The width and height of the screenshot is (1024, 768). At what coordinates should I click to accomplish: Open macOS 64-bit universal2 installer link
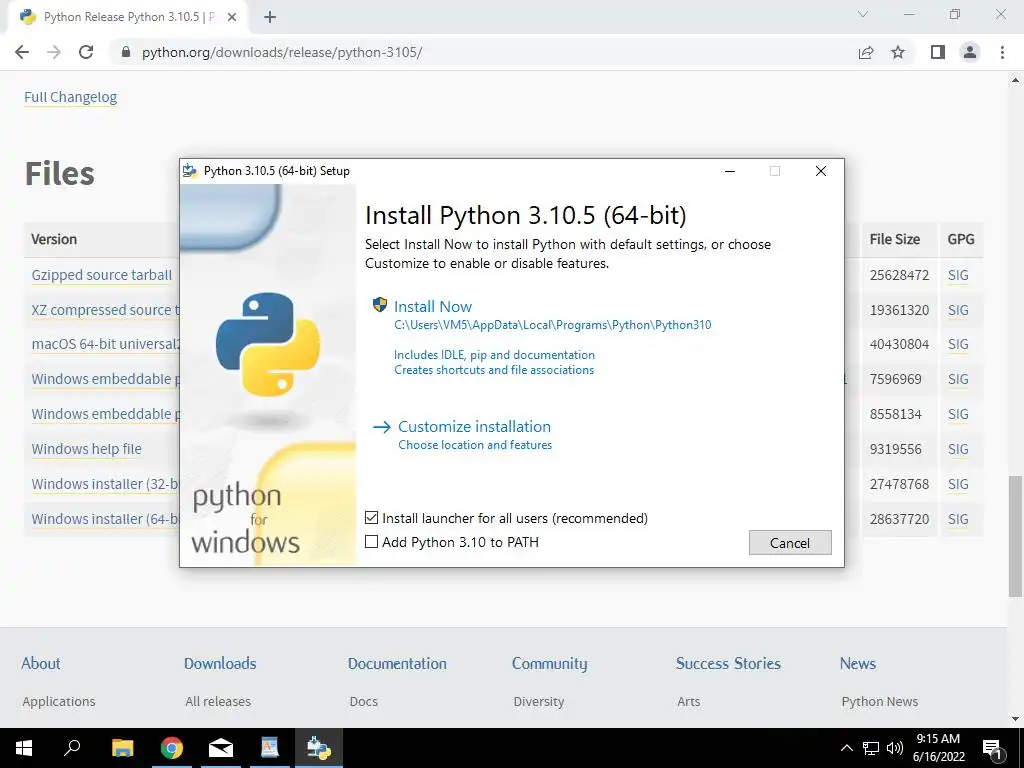coord(105,344)
